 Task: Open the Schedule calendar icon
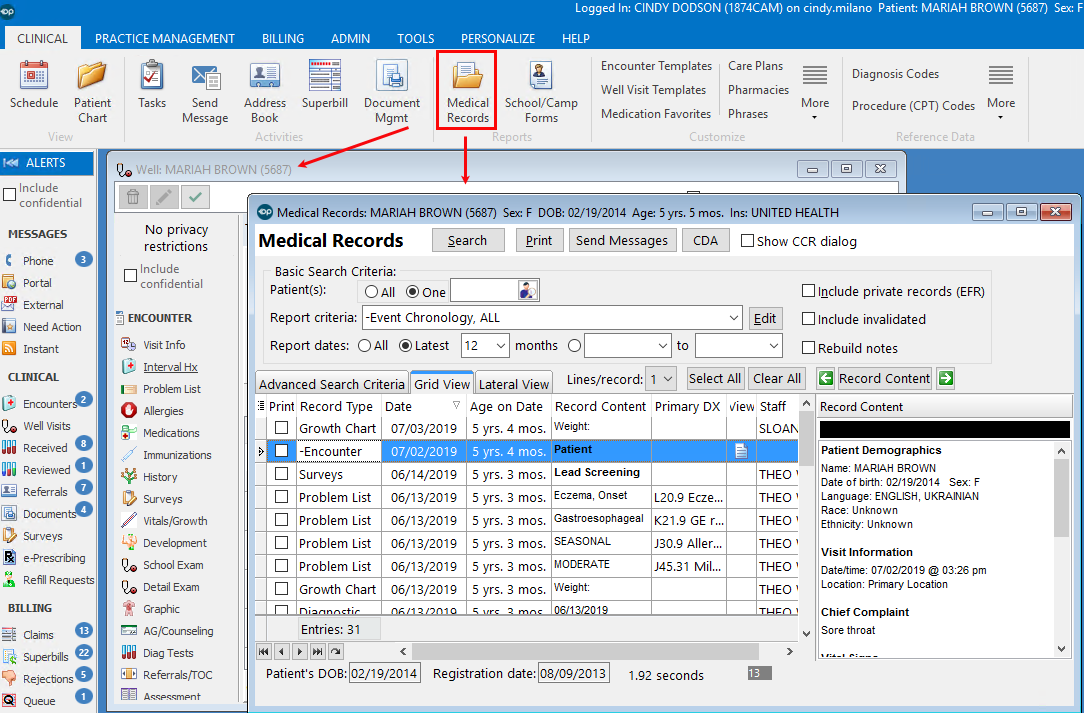coord(33,75)
